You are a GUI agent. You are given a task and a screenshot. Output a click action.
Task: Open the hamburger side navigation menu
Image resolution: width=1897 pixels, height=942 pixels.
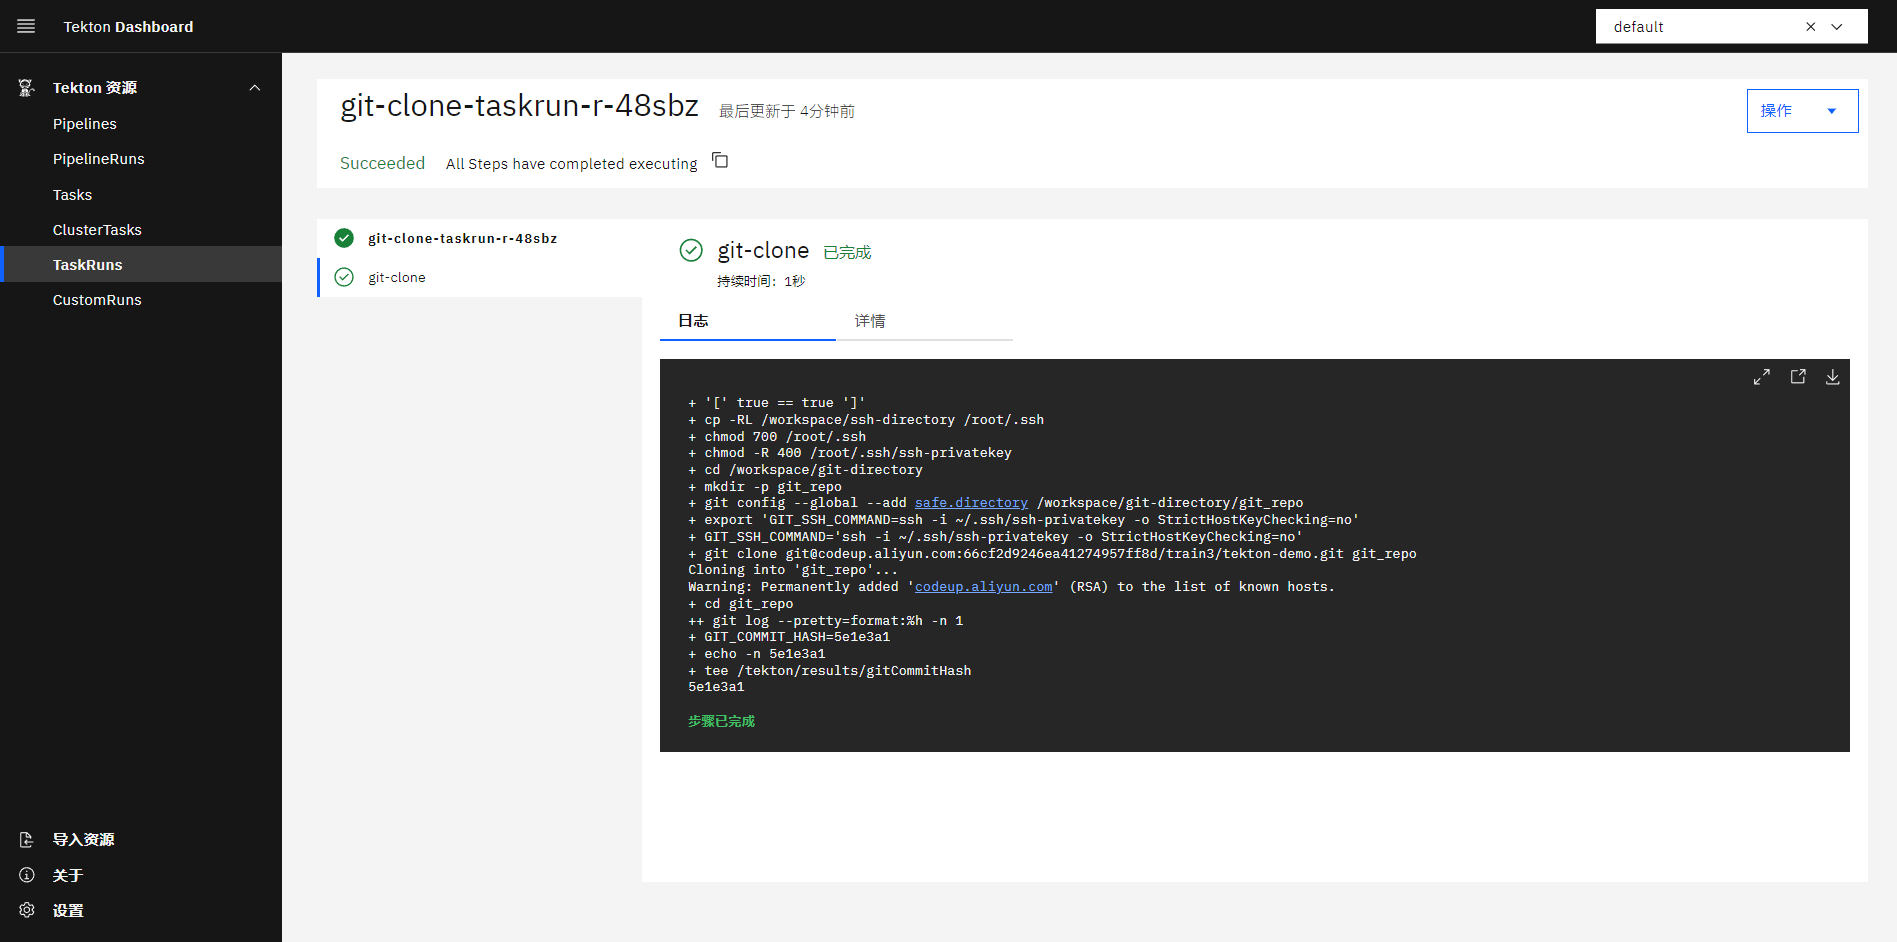tap(26, 26)
